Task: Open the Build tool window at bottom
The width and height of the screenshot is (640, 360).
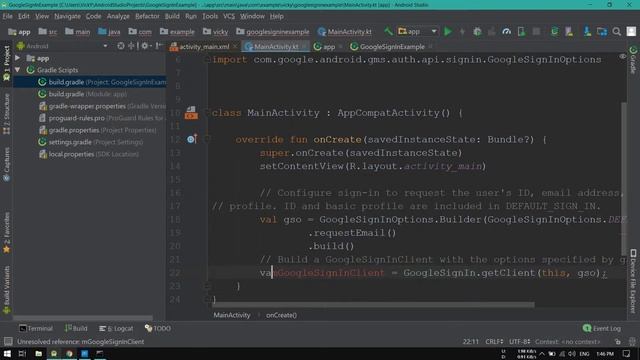Action: [76, 328]
